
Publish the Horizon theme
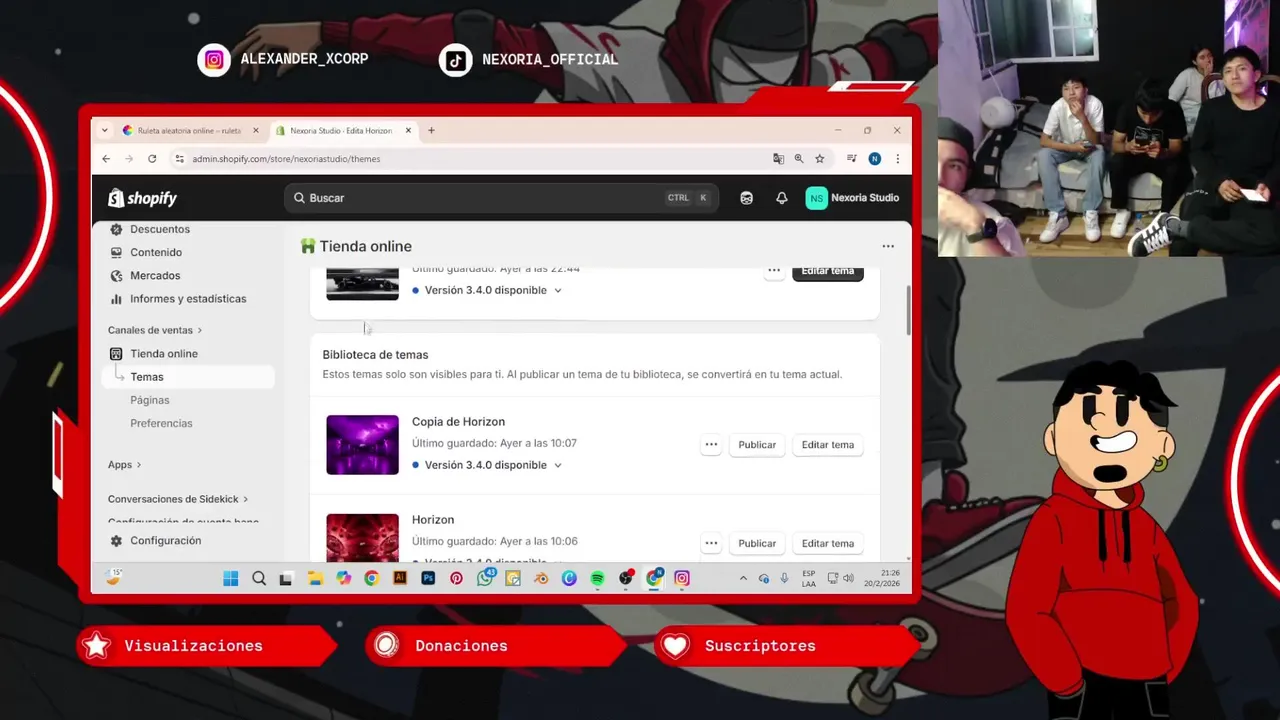point(757,543)
